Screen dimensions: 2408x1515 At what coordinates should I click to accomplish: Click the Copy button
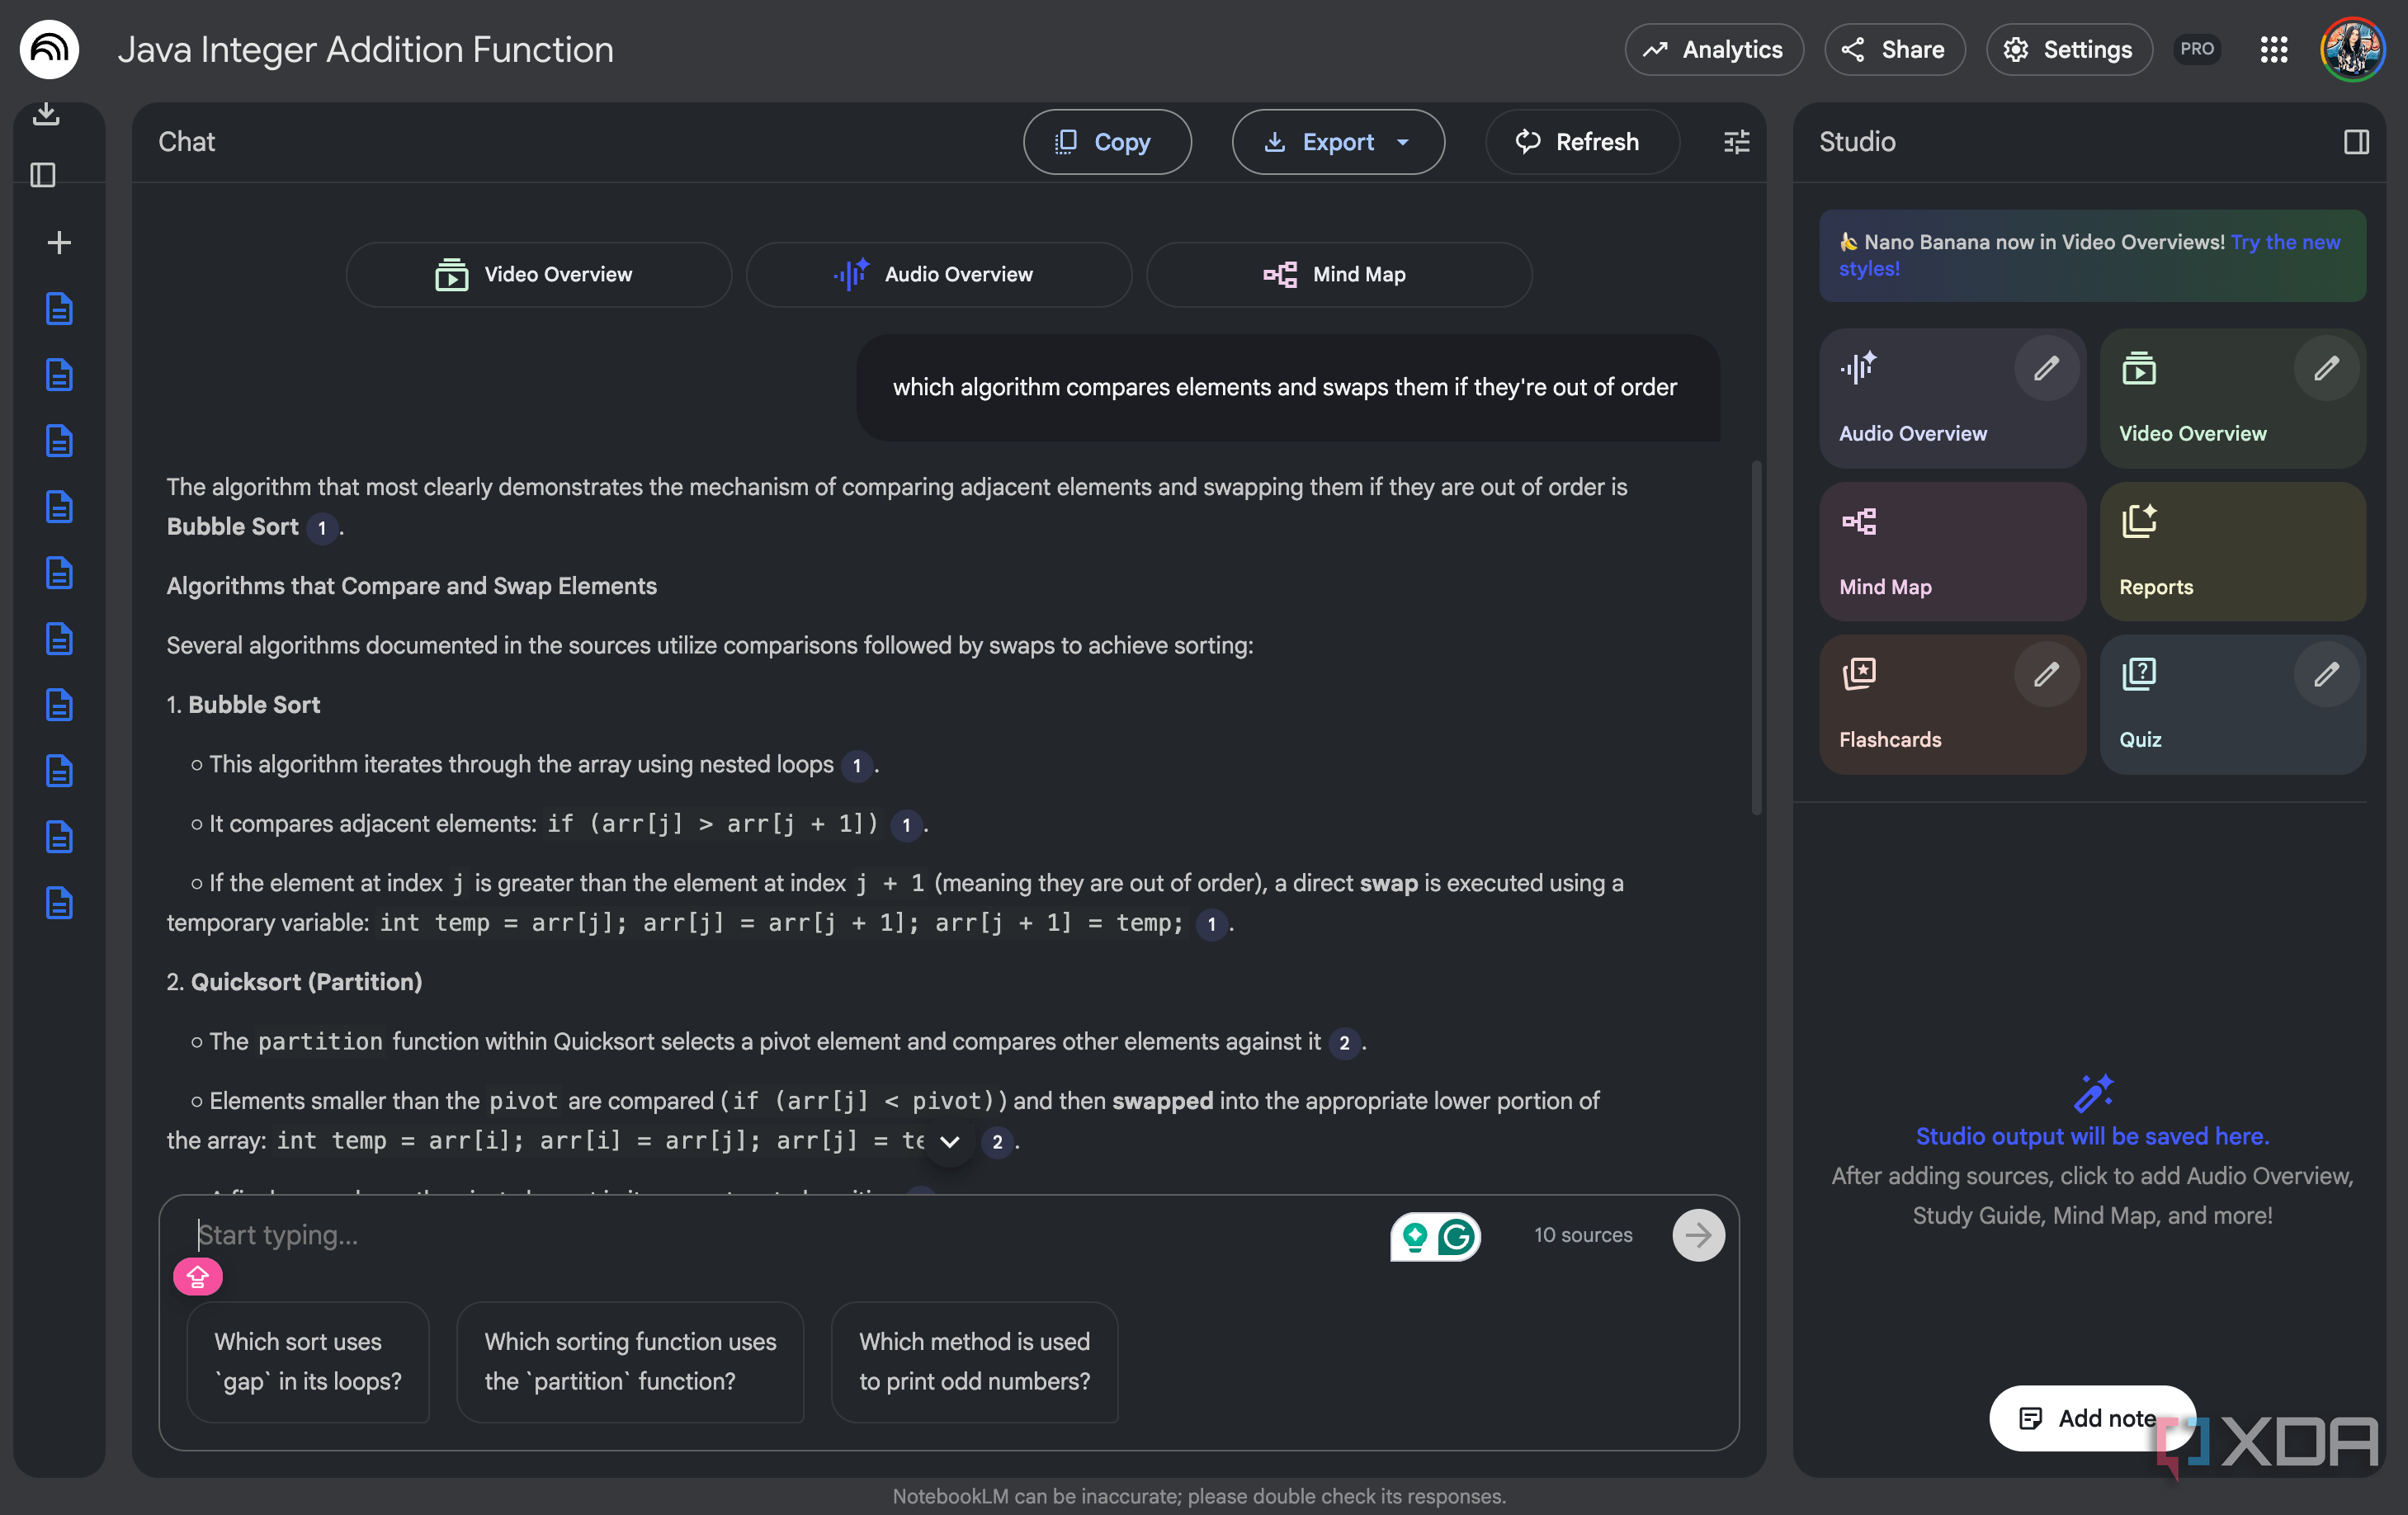pos(1106,142)
